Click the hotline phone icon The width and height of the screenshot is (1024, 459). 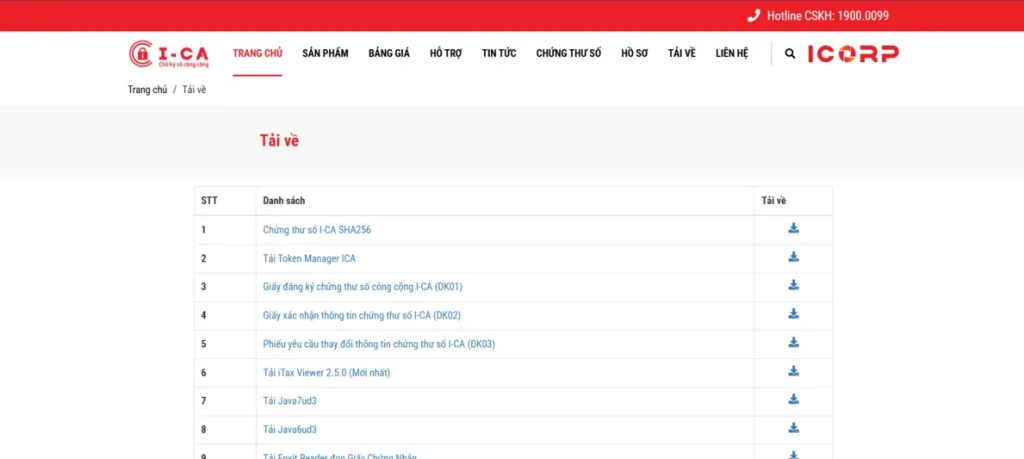pos(754,16)
